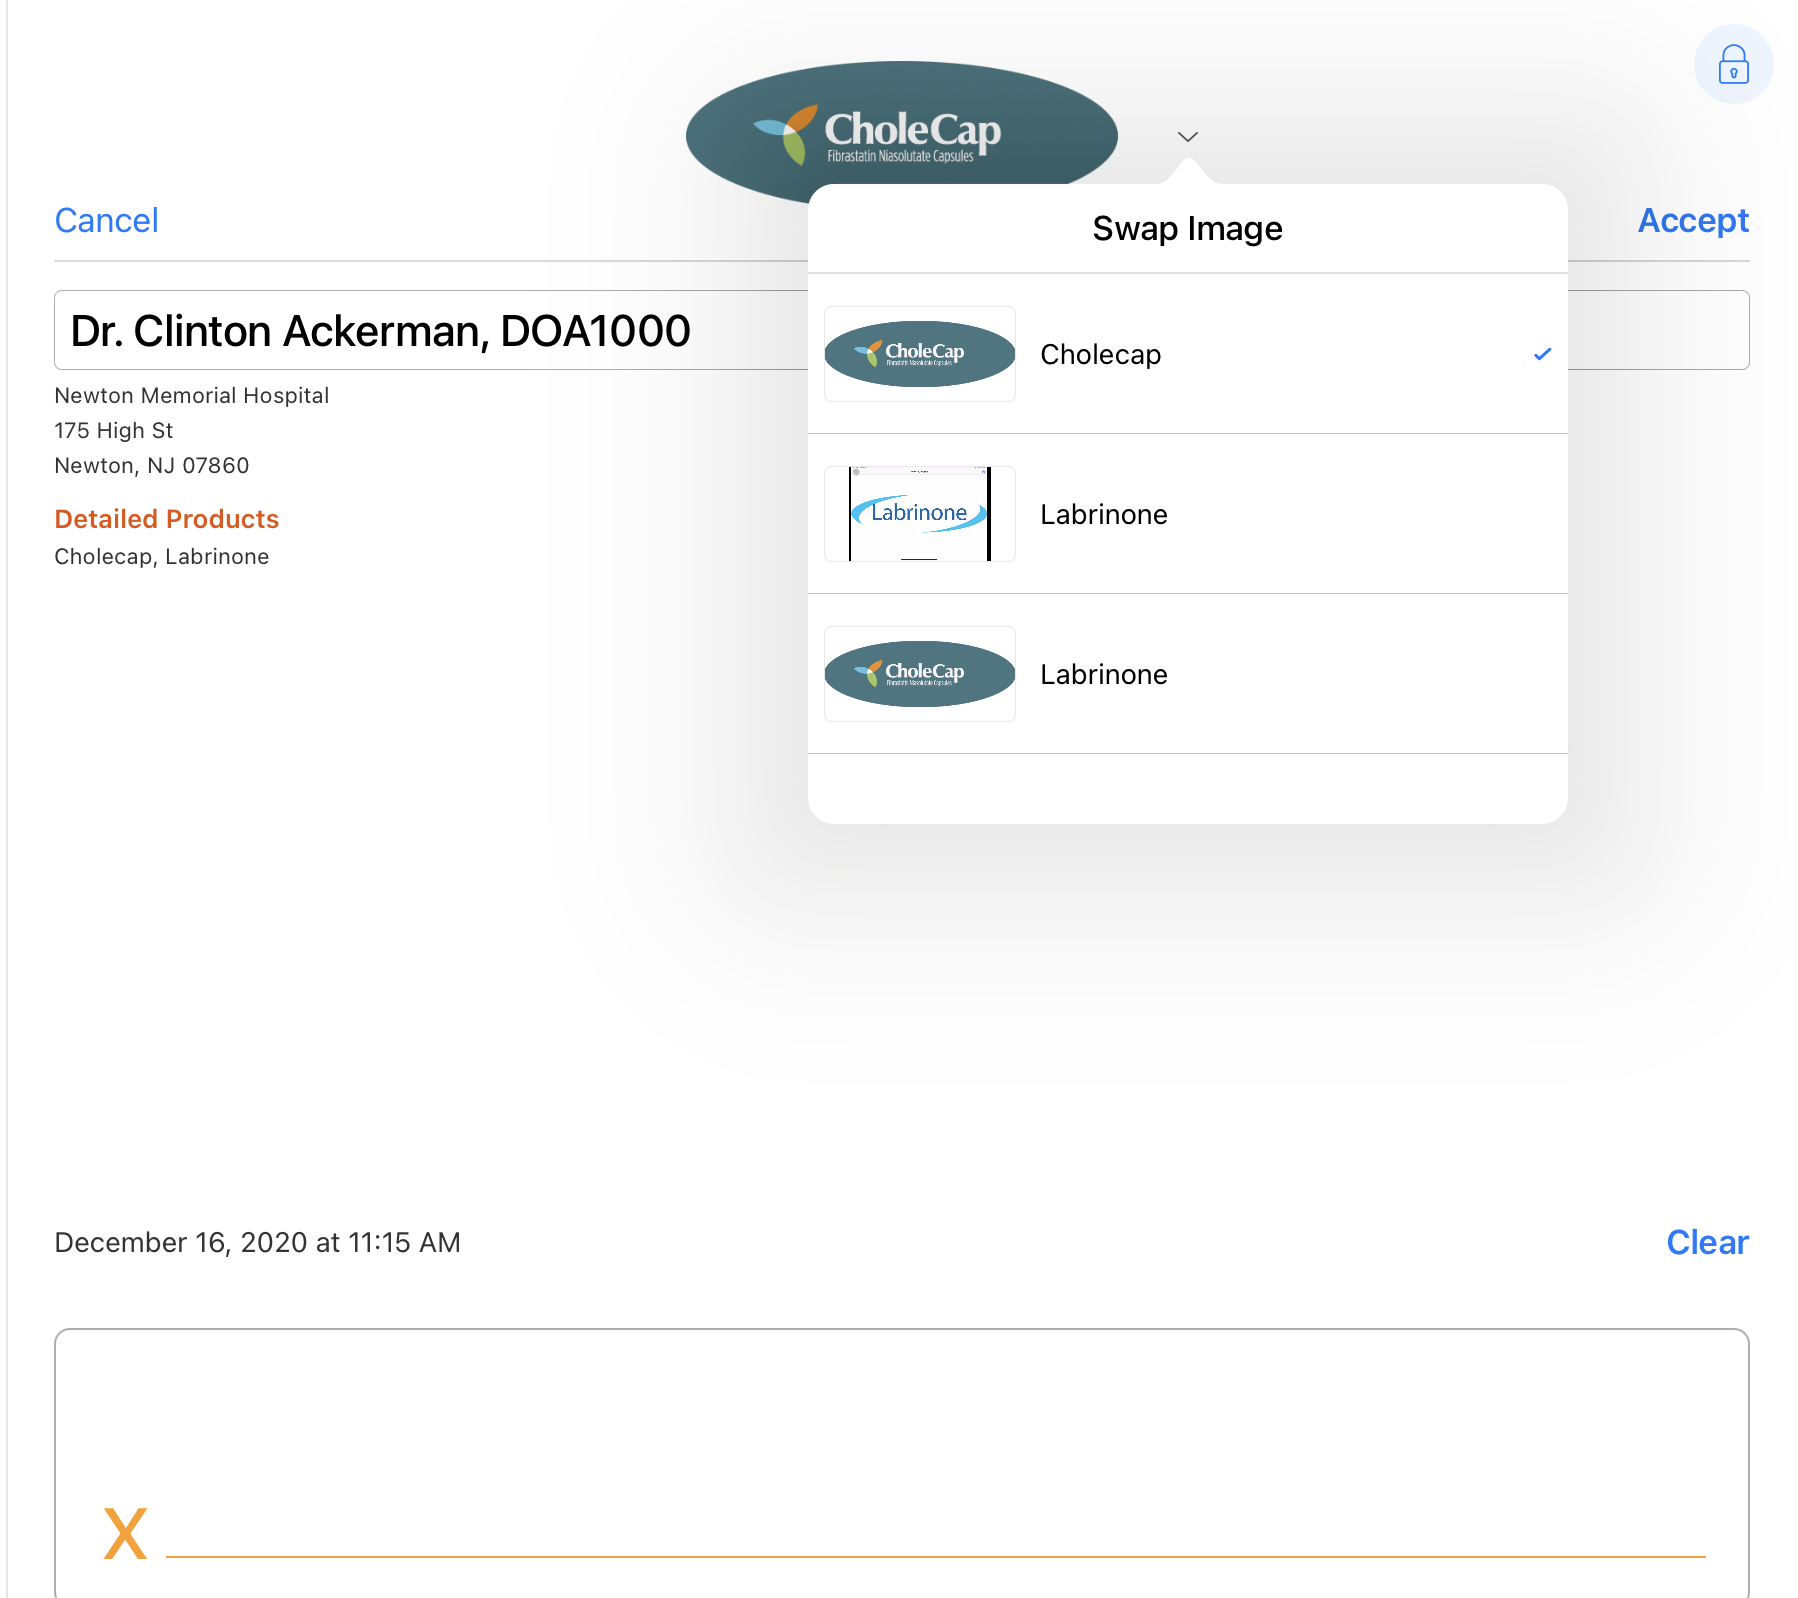Select the Cholecap option in Swap Image
Image resolution: width=1798 pixels, height=1598 pixels.
1100,355
